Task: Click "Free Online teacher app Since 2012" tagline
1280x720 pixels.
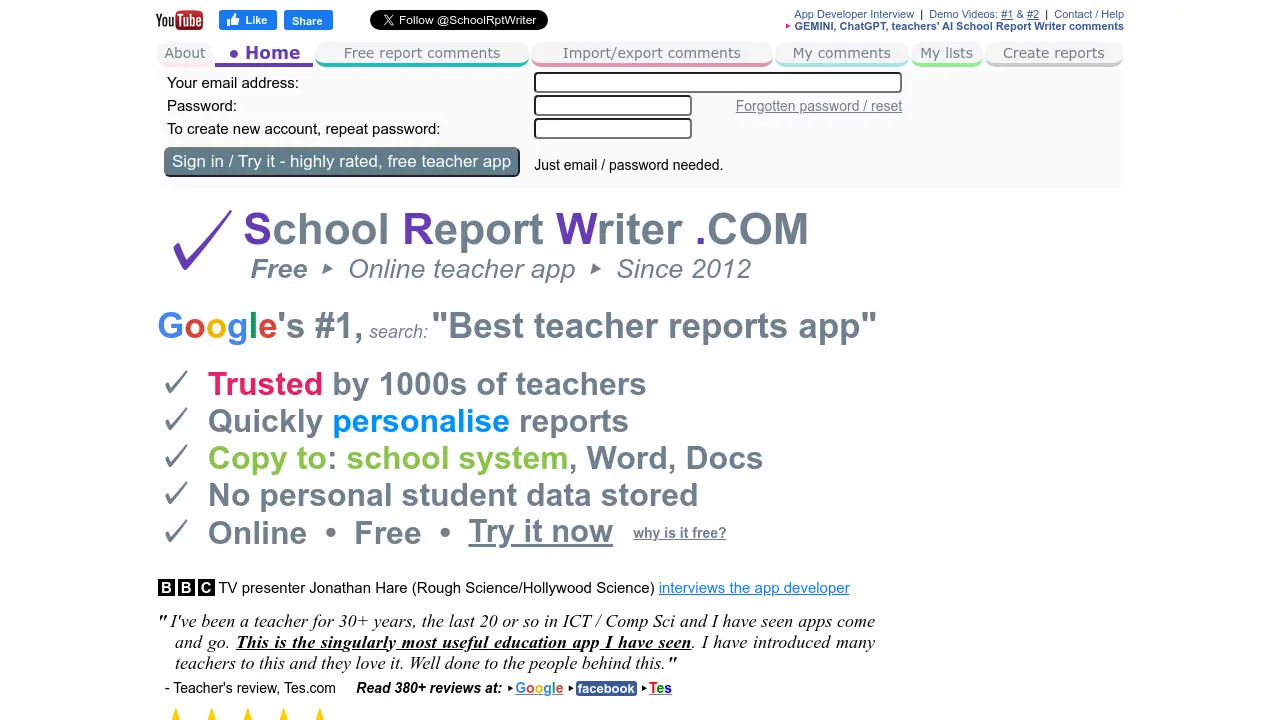Action: coord(501,269)
